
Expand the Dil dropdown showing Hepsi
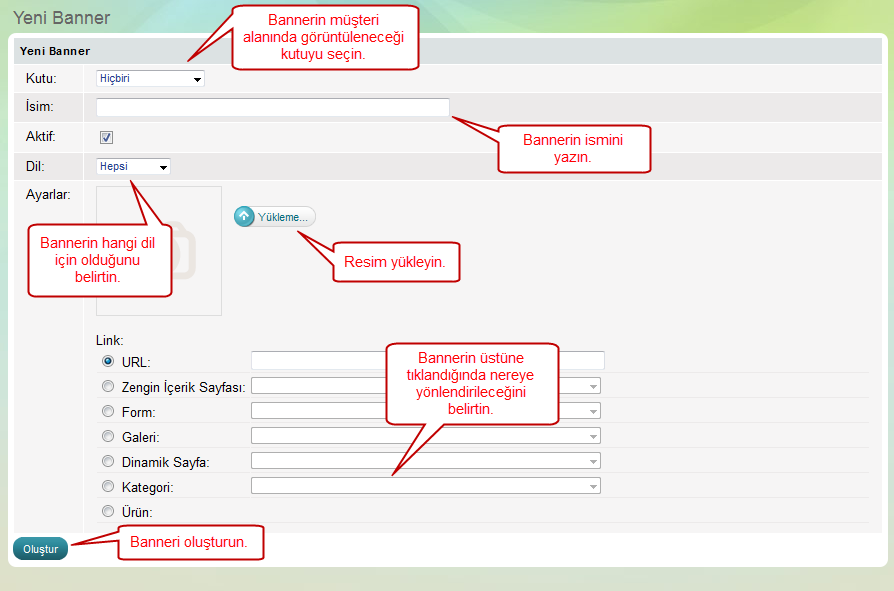(x=133, y=166)
